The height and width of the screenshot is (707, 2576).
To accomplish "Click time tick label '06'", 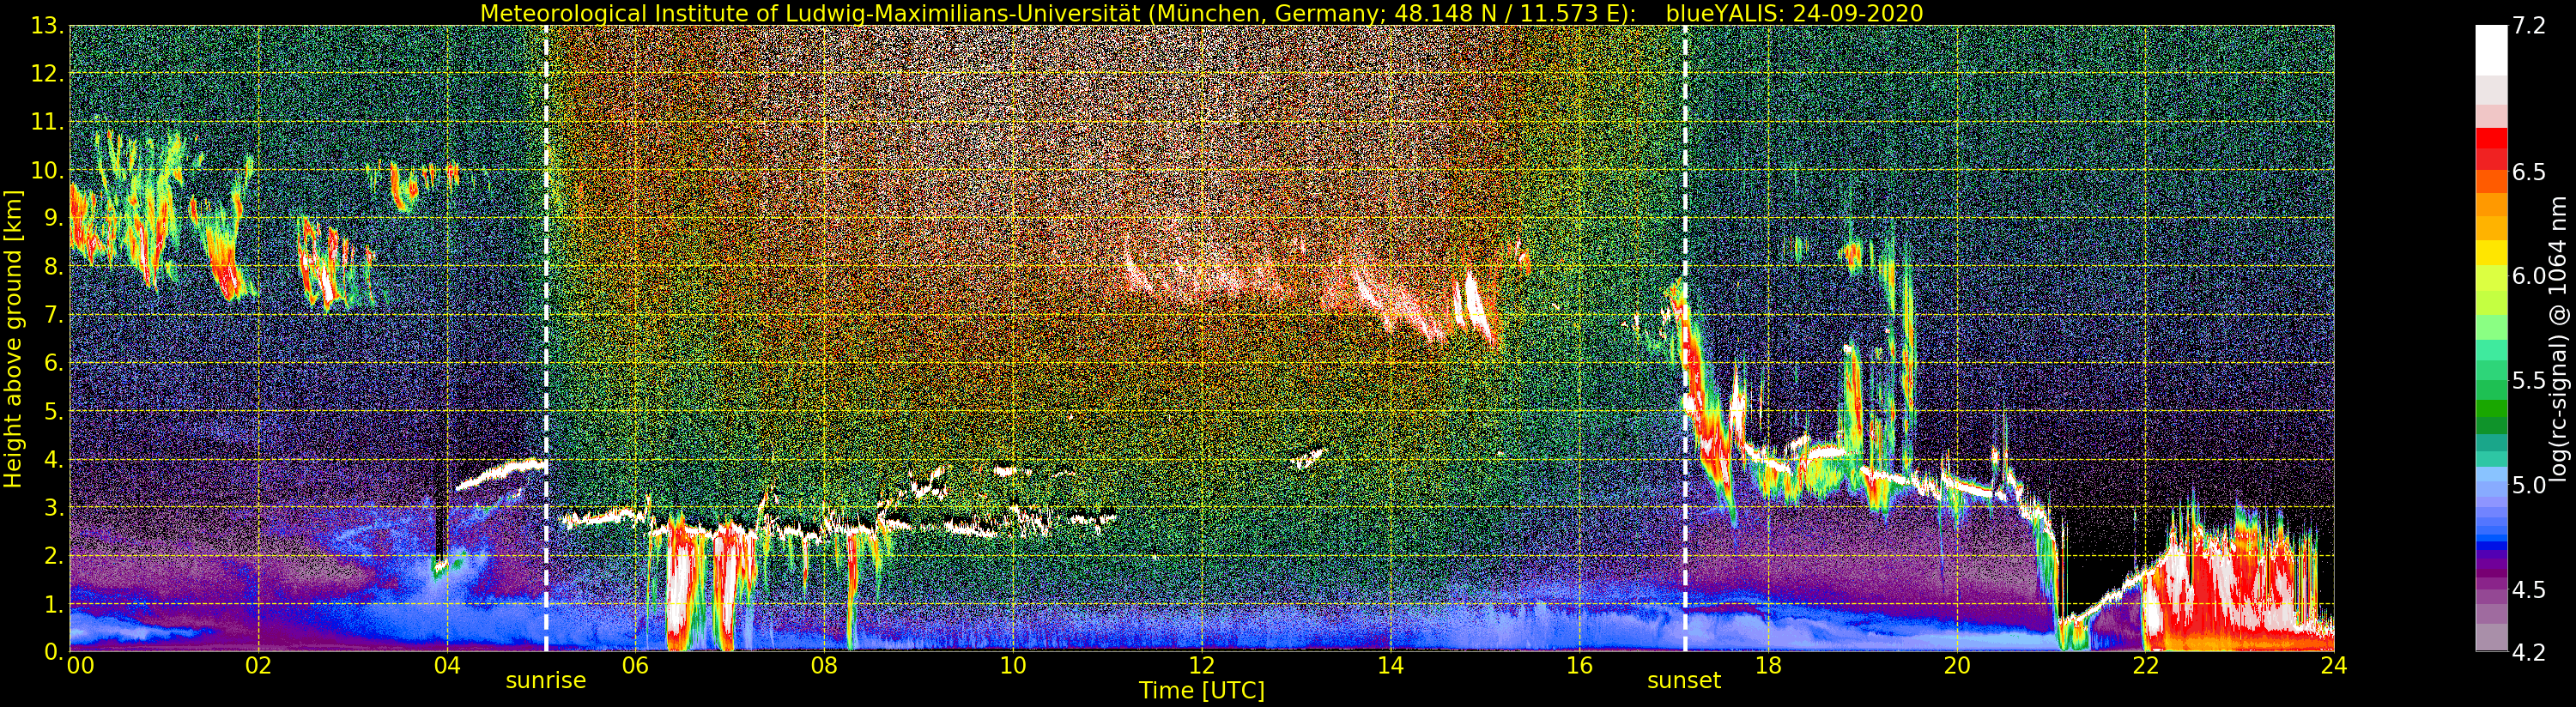I will 636,665.
